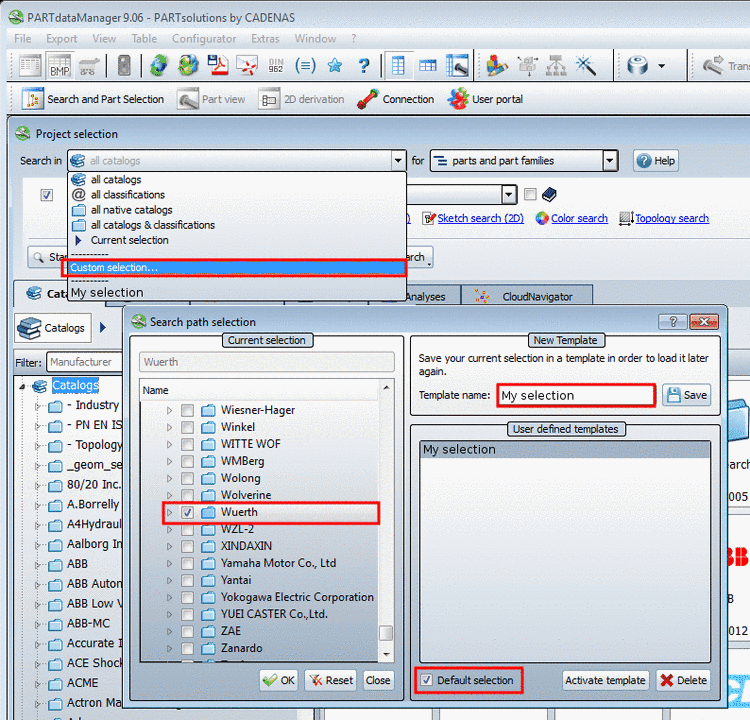Open the Search in catalogs dropdown arrow
Viewport: 750px width, 720px height.
pos(398,161)
